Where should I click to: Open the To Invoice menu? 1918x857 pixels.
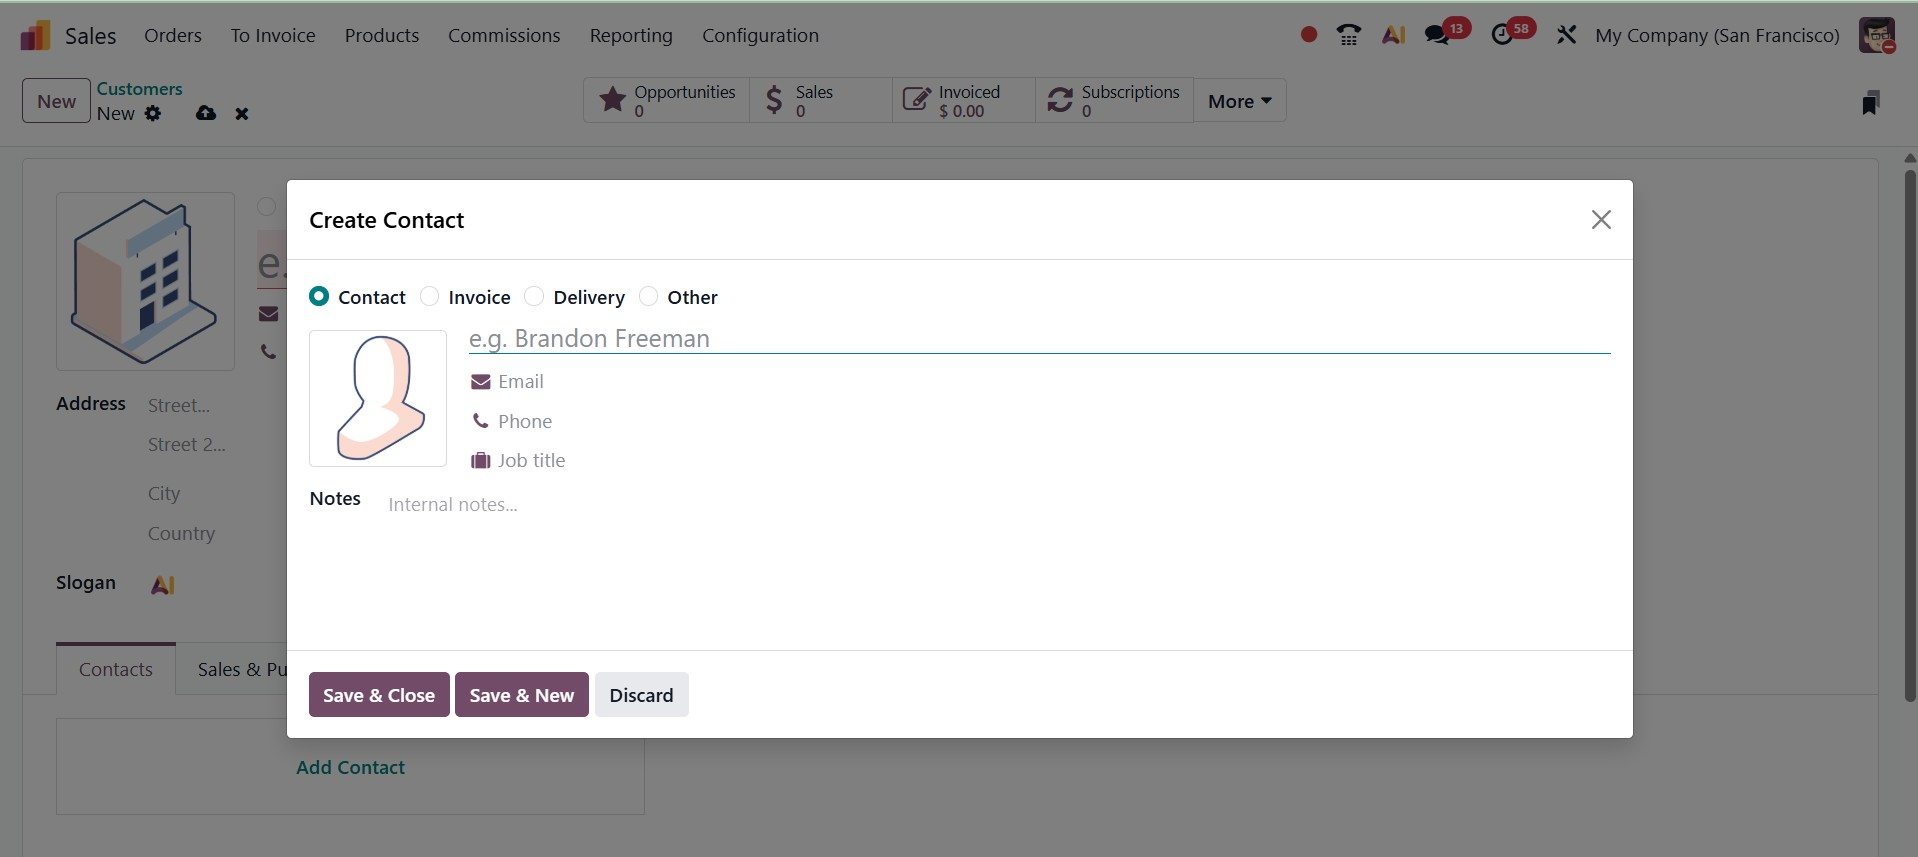tap(273, 35)
